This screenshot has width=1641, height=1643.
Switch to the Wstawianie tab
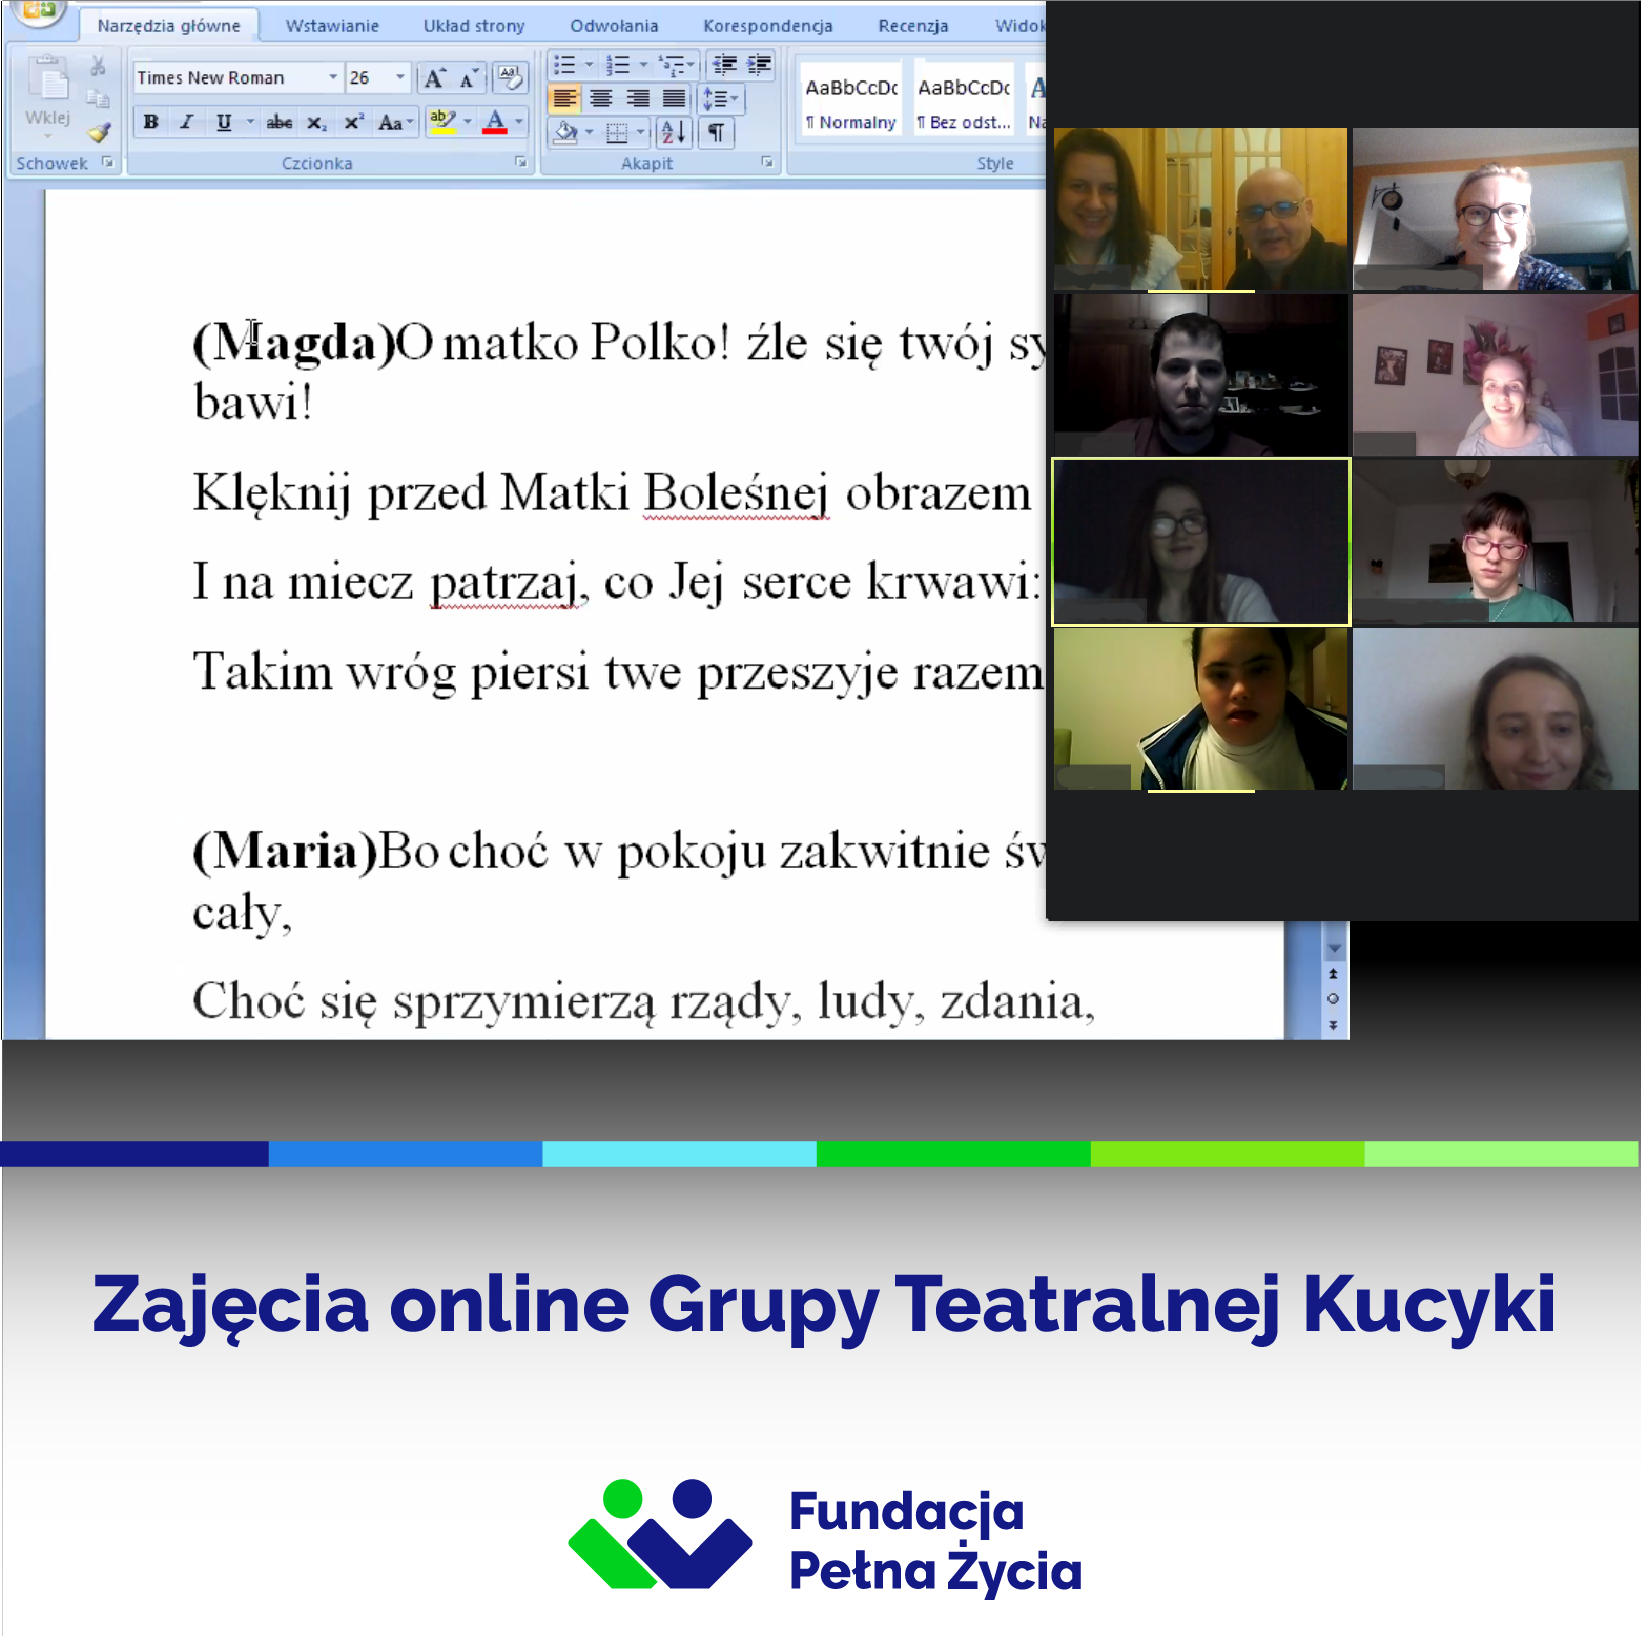point(332,26)
